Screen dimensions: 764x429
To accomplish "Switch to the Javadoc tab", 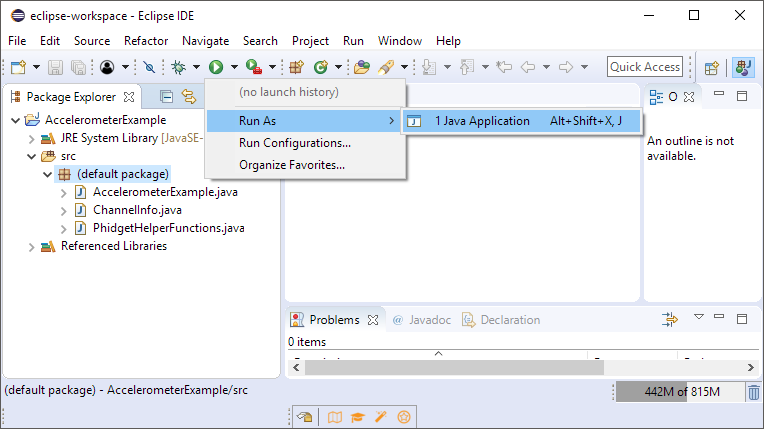I will pyautogui.click(x=422, y=320).
